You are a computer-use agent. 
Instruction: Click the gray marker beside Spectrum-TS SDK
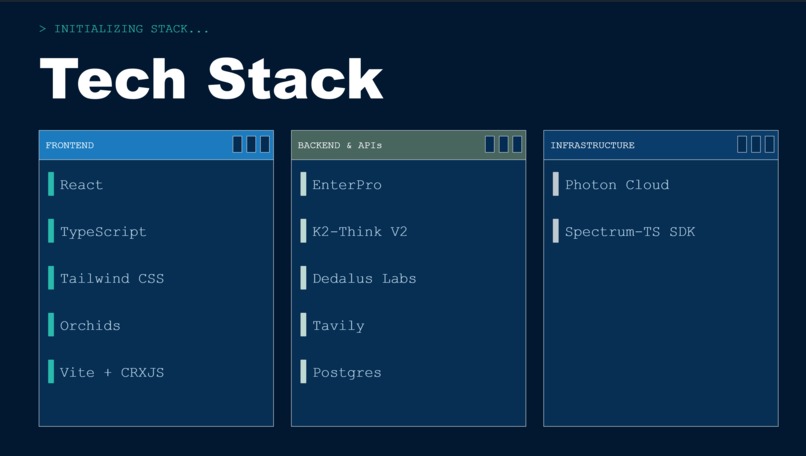click(x=556, y=231)
